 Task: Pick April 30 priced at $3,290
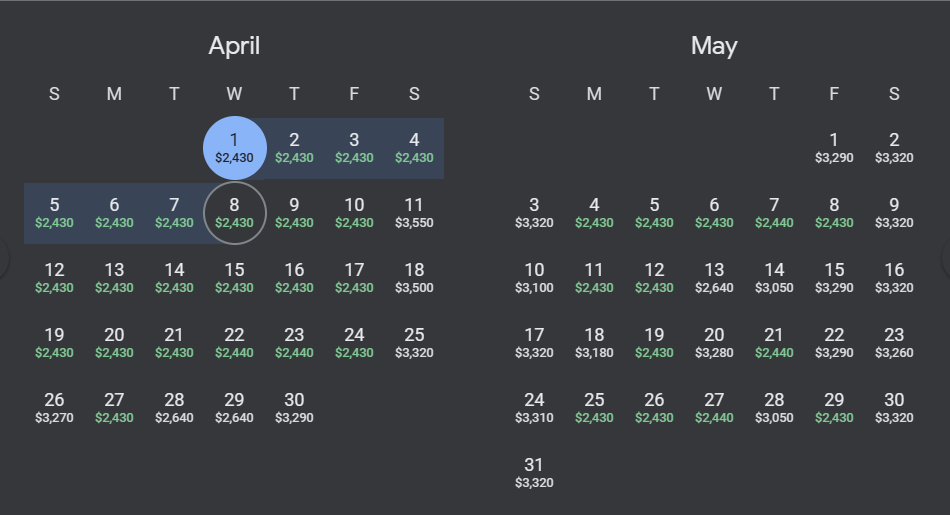pyautogui.click(x=294, y=408)
